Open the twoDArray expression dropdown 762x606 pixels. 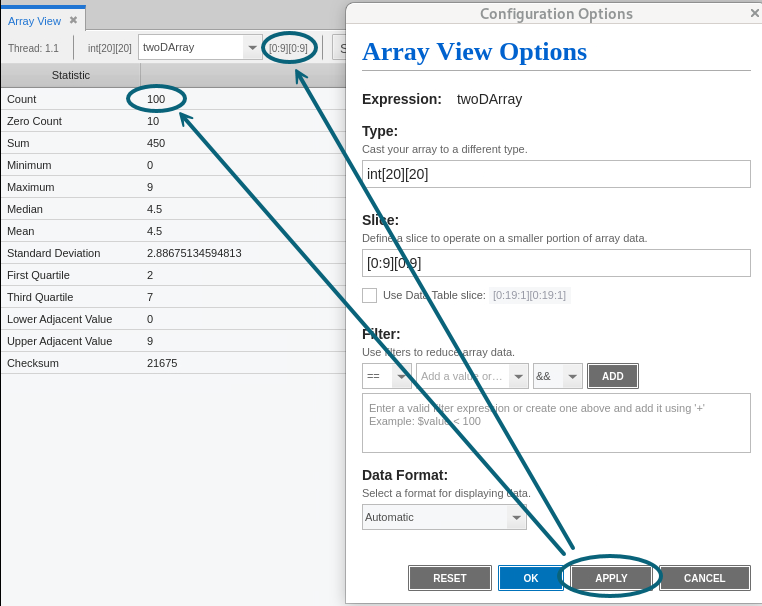252,48
